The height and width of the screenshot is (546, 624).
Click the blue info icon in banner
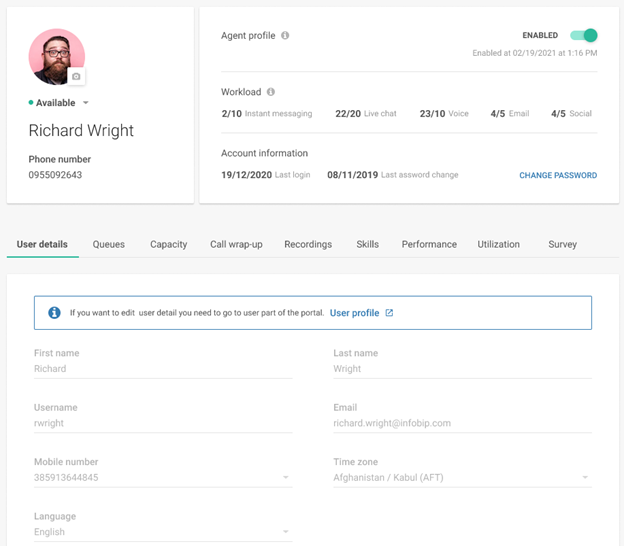[x=54, y=313]
